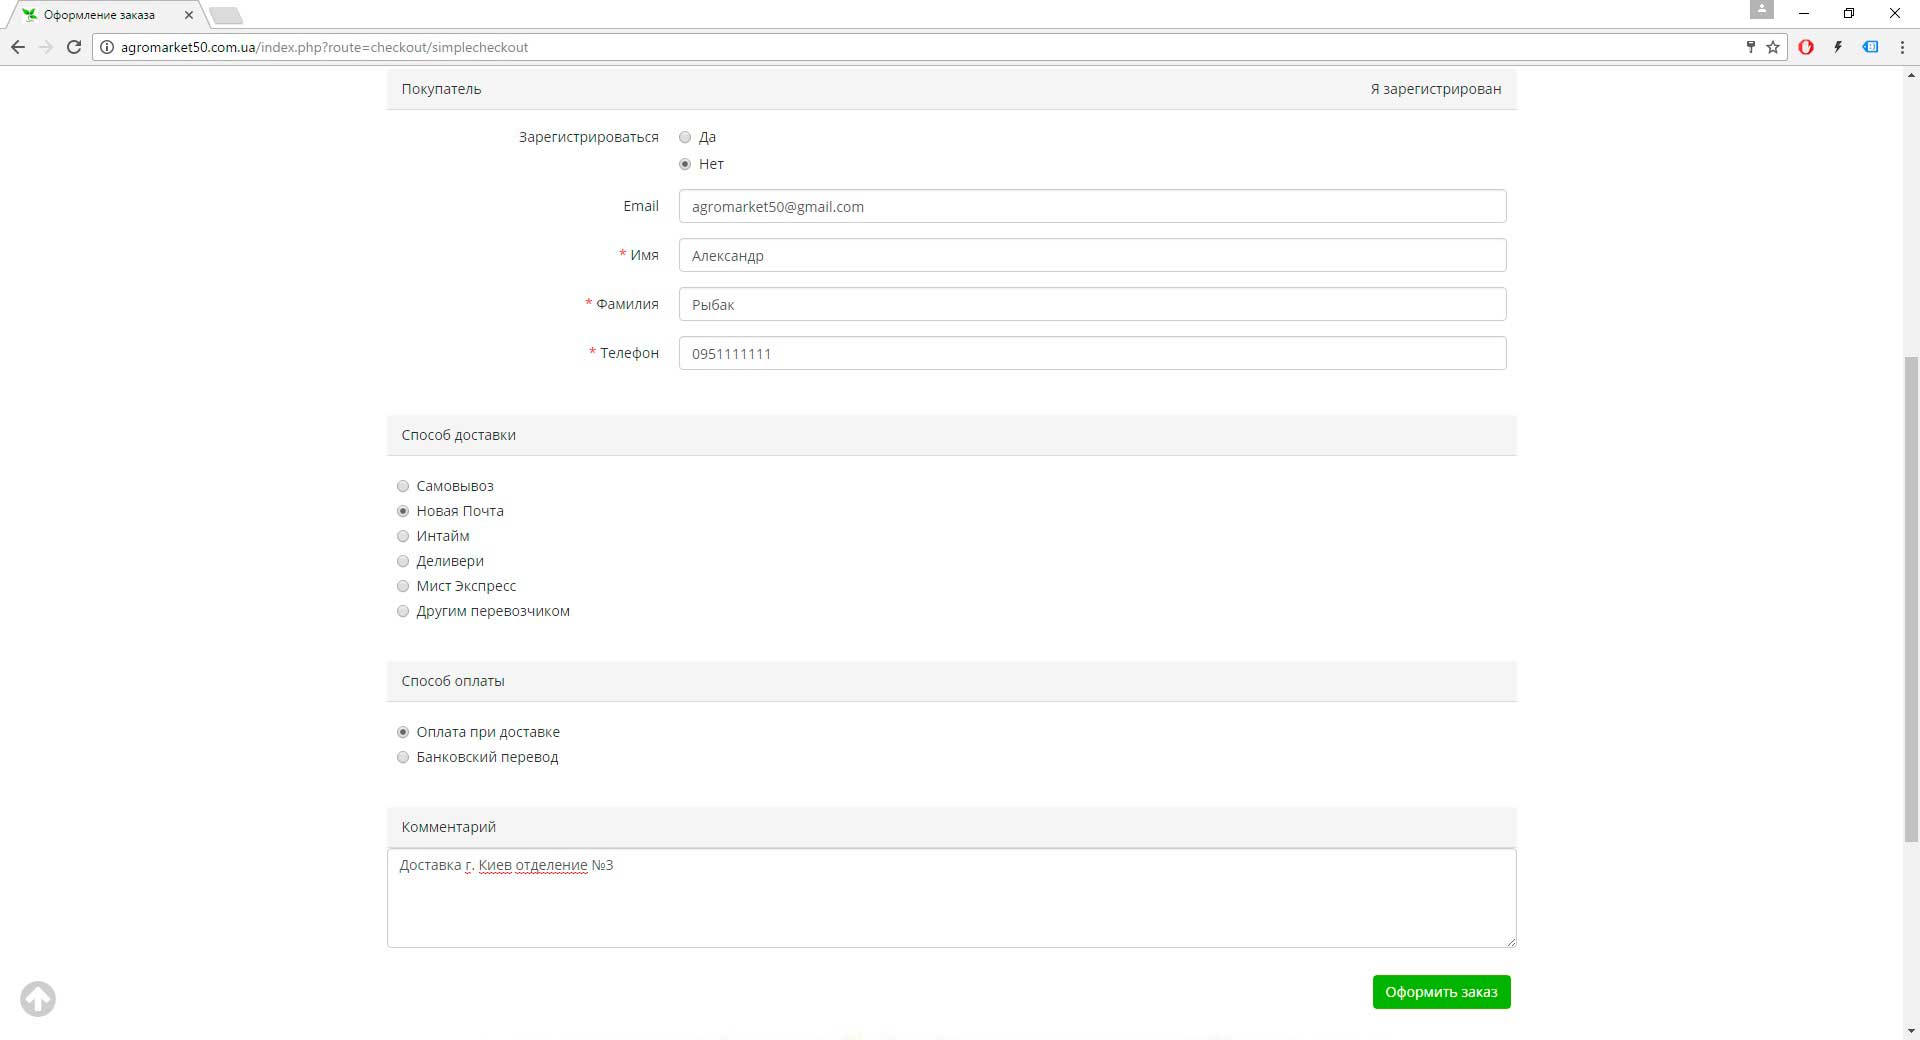Reload the checkout page

73,47
